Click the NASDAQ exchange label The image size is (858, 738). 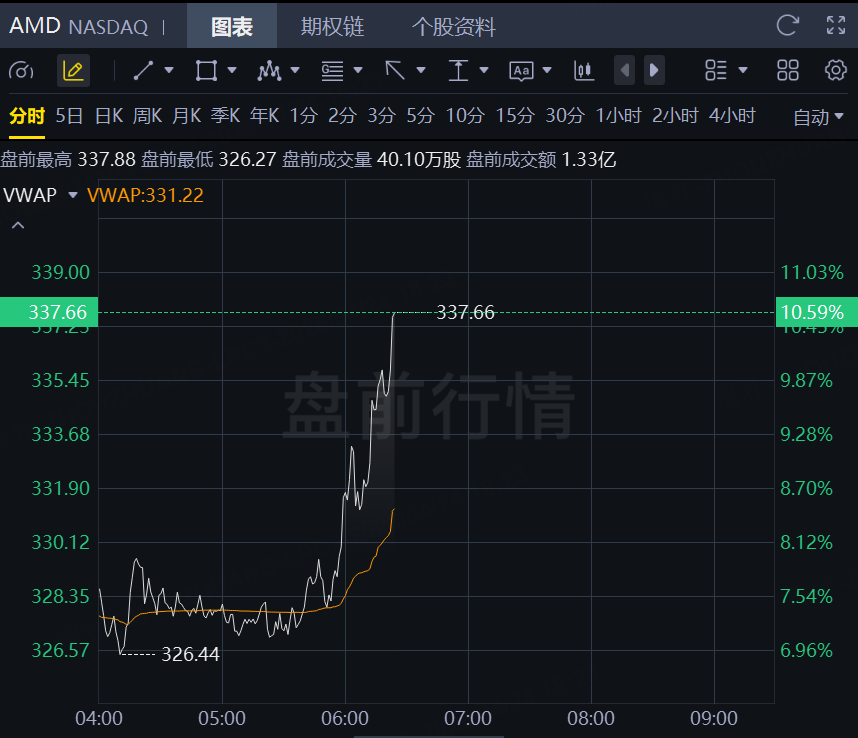[108, 27]
